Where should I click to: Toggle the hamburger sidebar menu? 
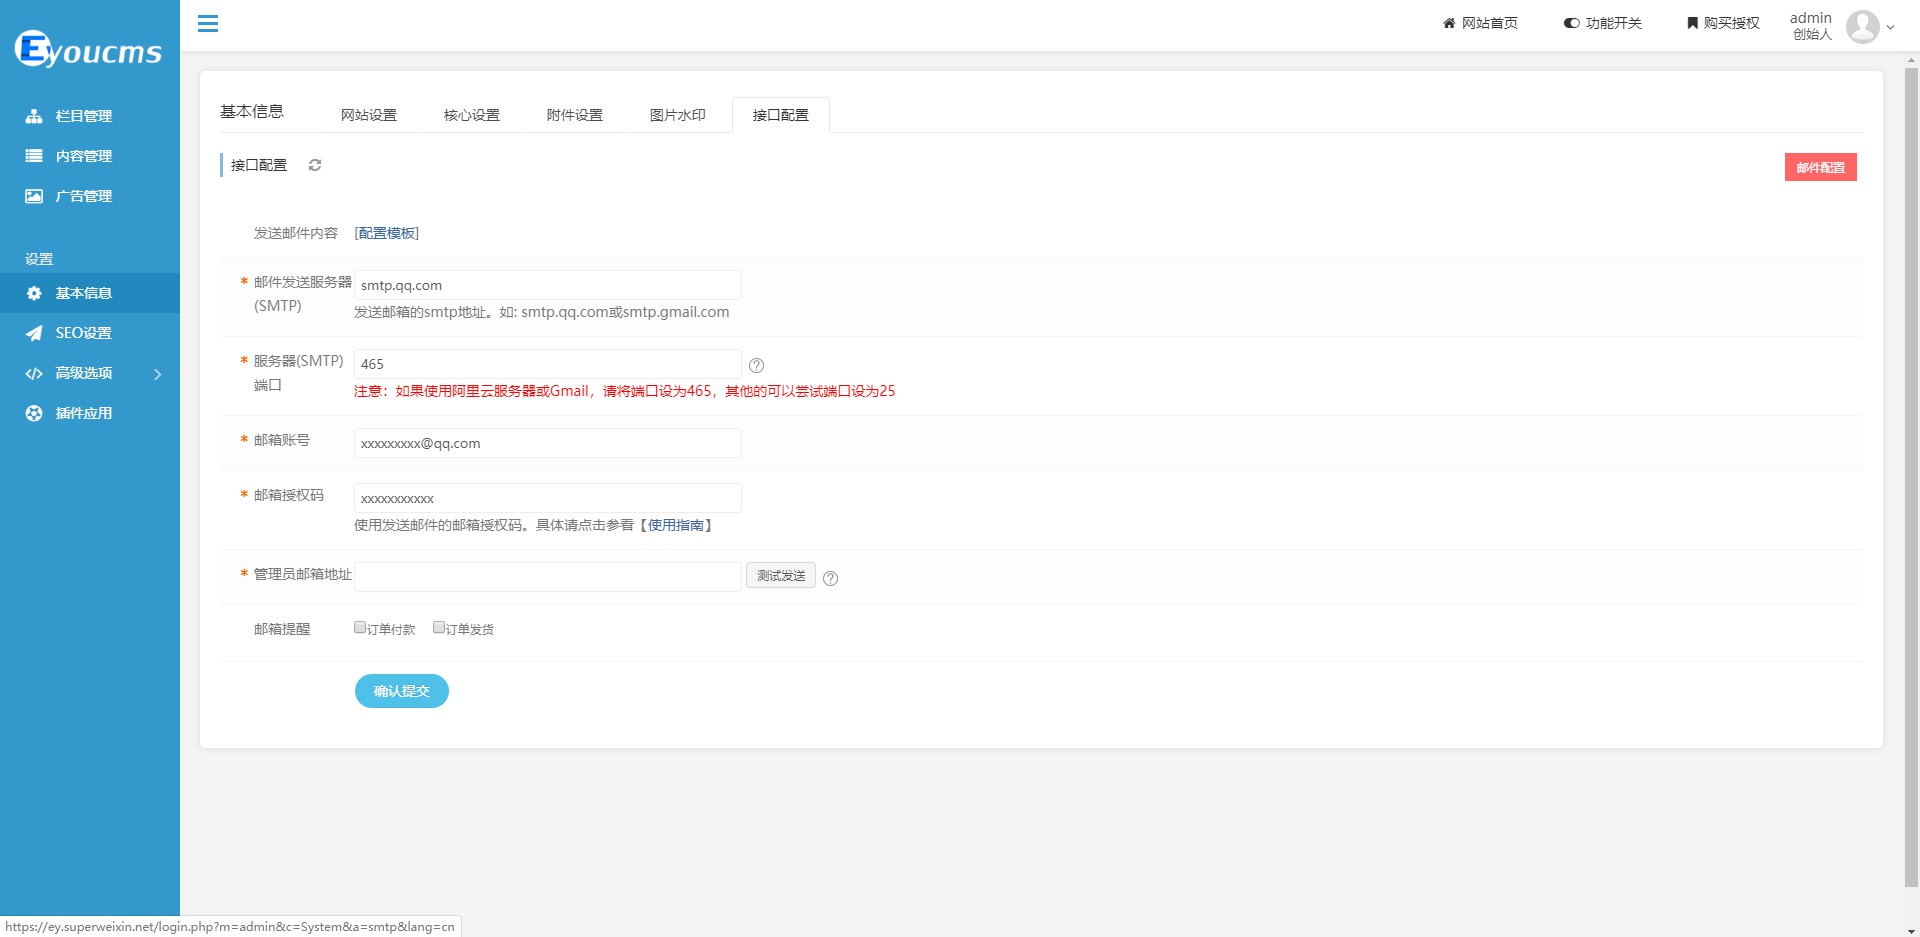[208, 23]
